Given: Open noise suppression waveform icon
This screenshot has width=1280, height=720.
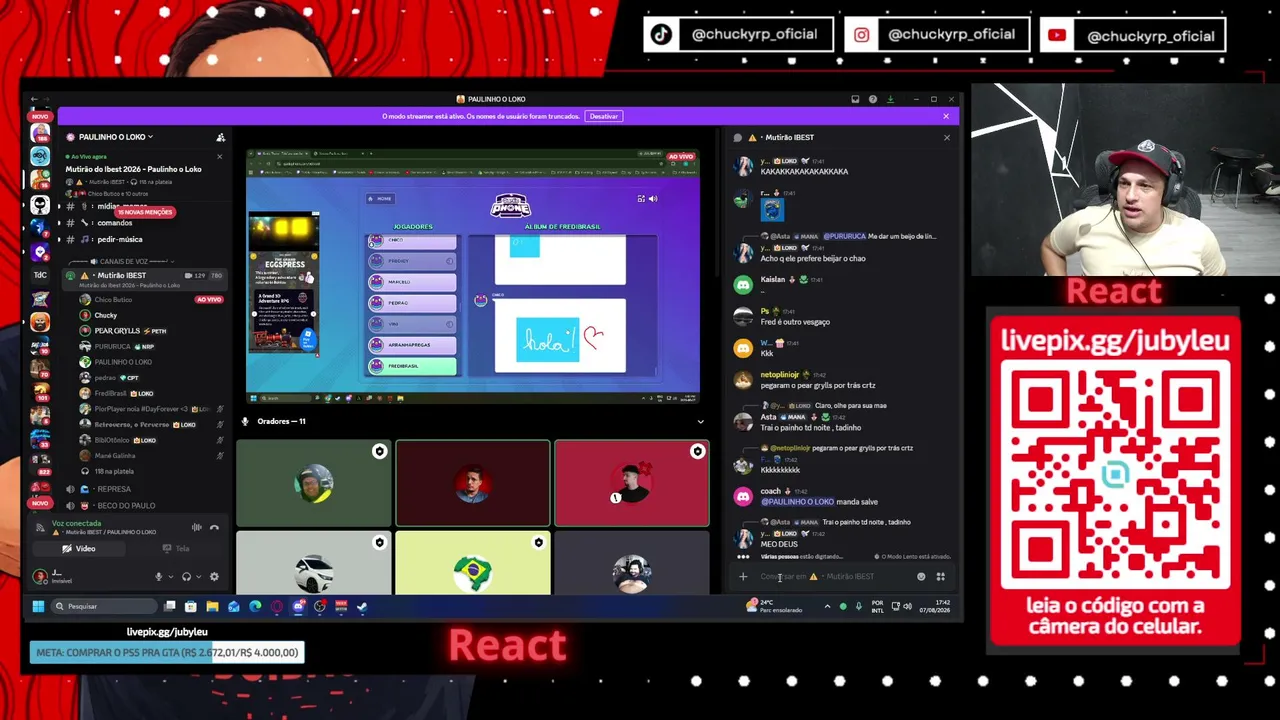Looking at the screenshot, I should coord(197,527).
